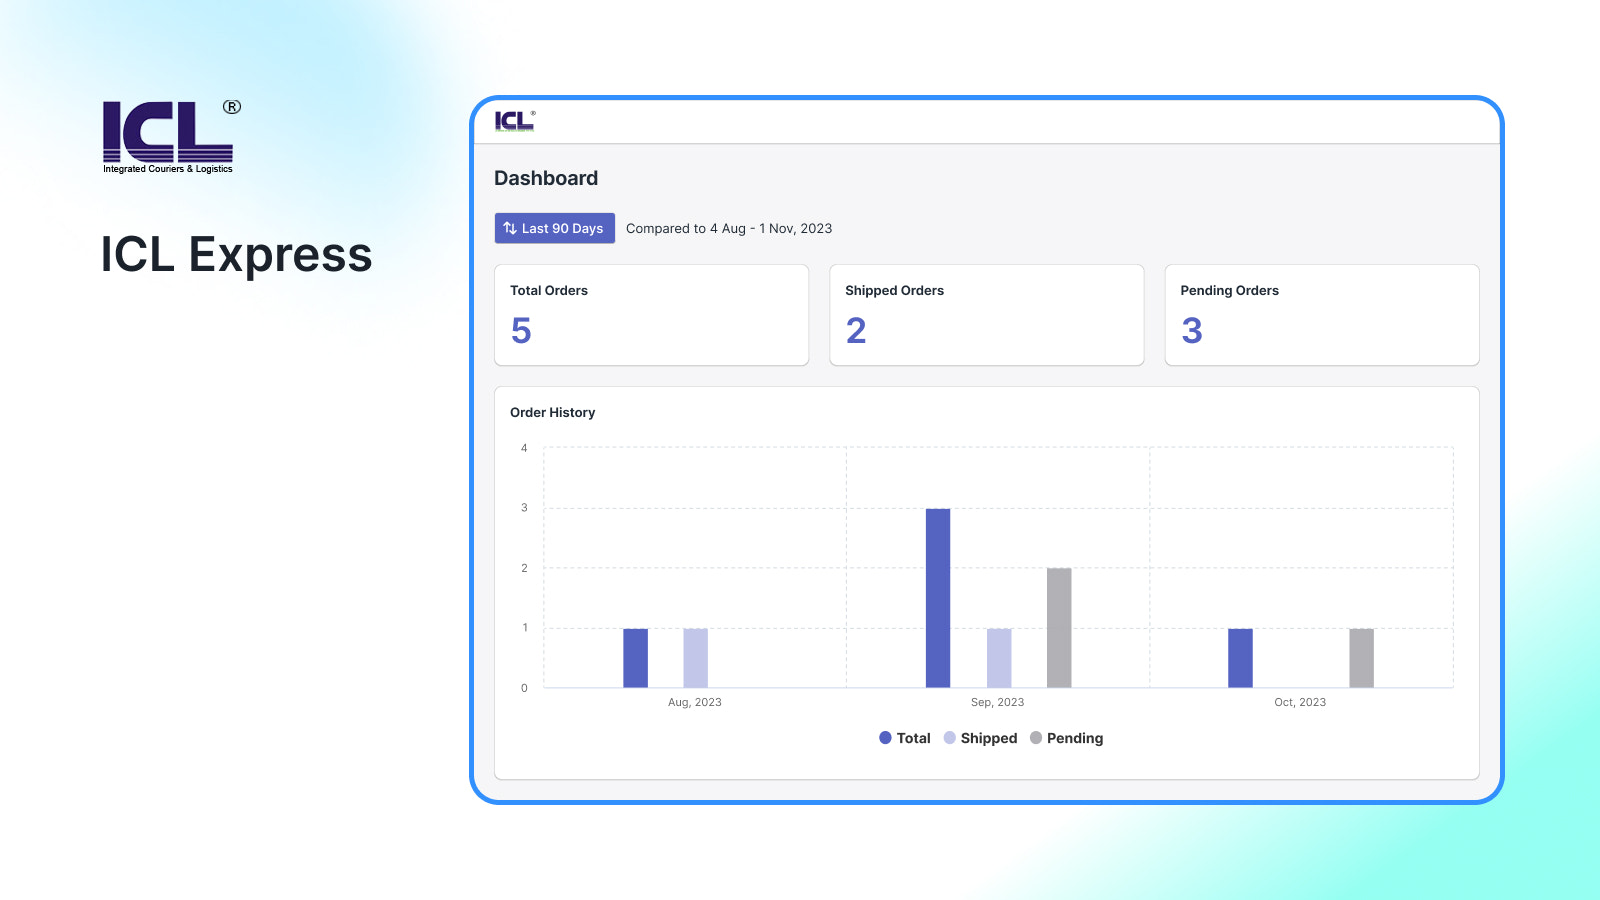Toggle the Total legend series
The height and width of the screenshot is (900, 1600).
[905, 738]
